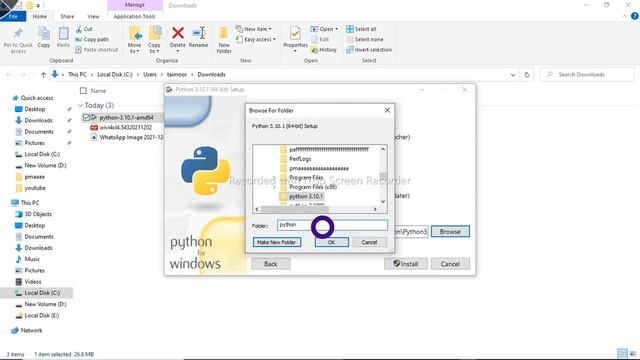
Task: Refresh the Downloads folder view
Action: tap(527, 75)
